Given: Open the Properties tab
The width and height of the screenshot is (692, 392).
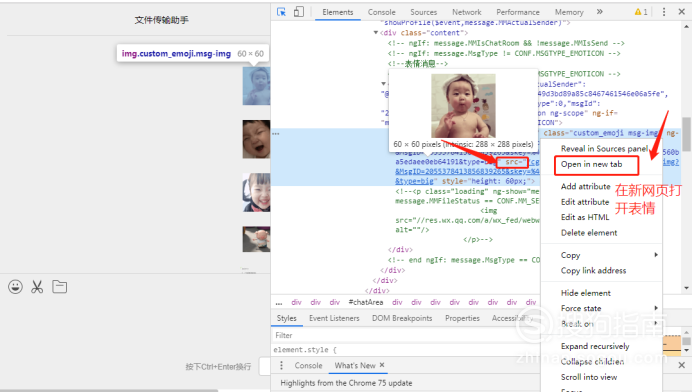Looking at the screenshot, I should tap(462, 318).
